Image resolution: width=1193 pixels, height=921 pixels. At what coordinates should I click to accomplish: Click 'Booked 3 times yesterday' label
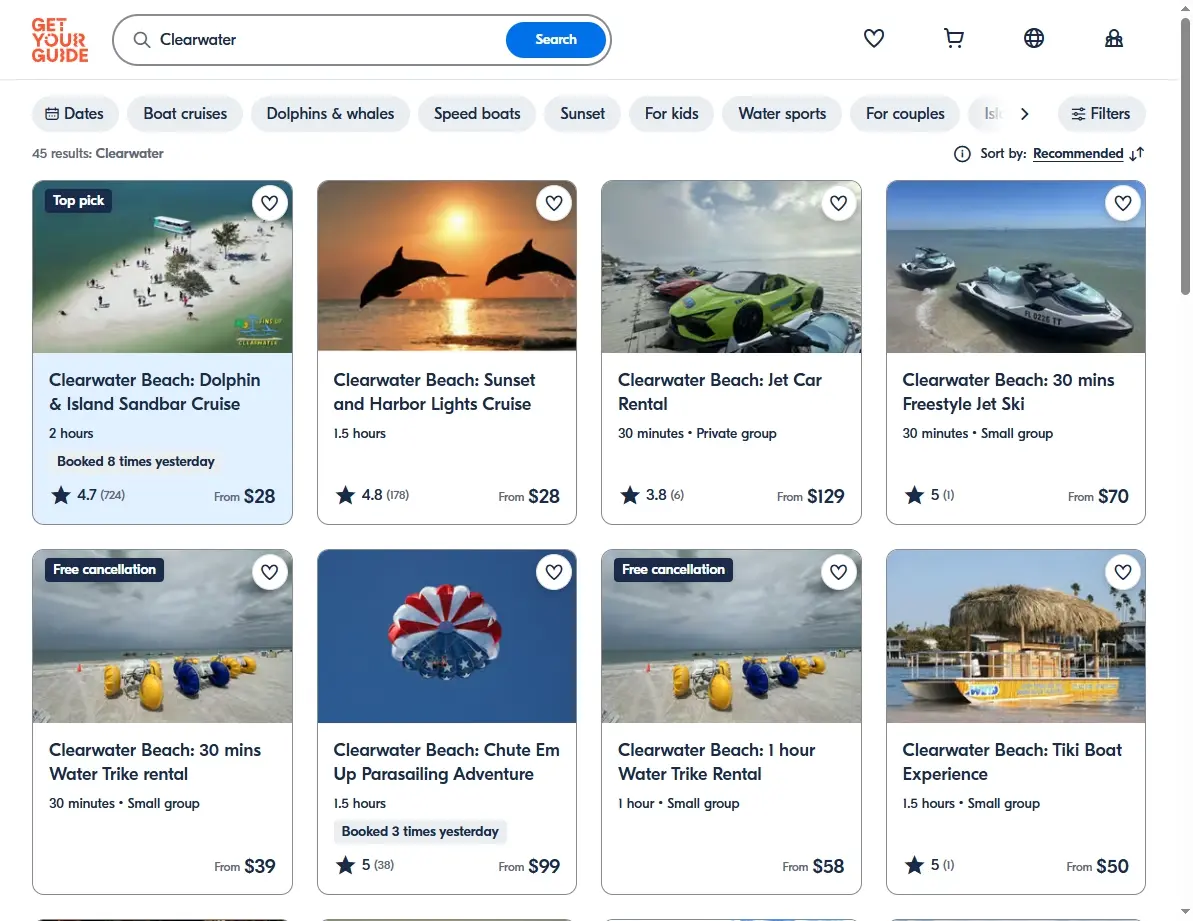pos(420,831)
